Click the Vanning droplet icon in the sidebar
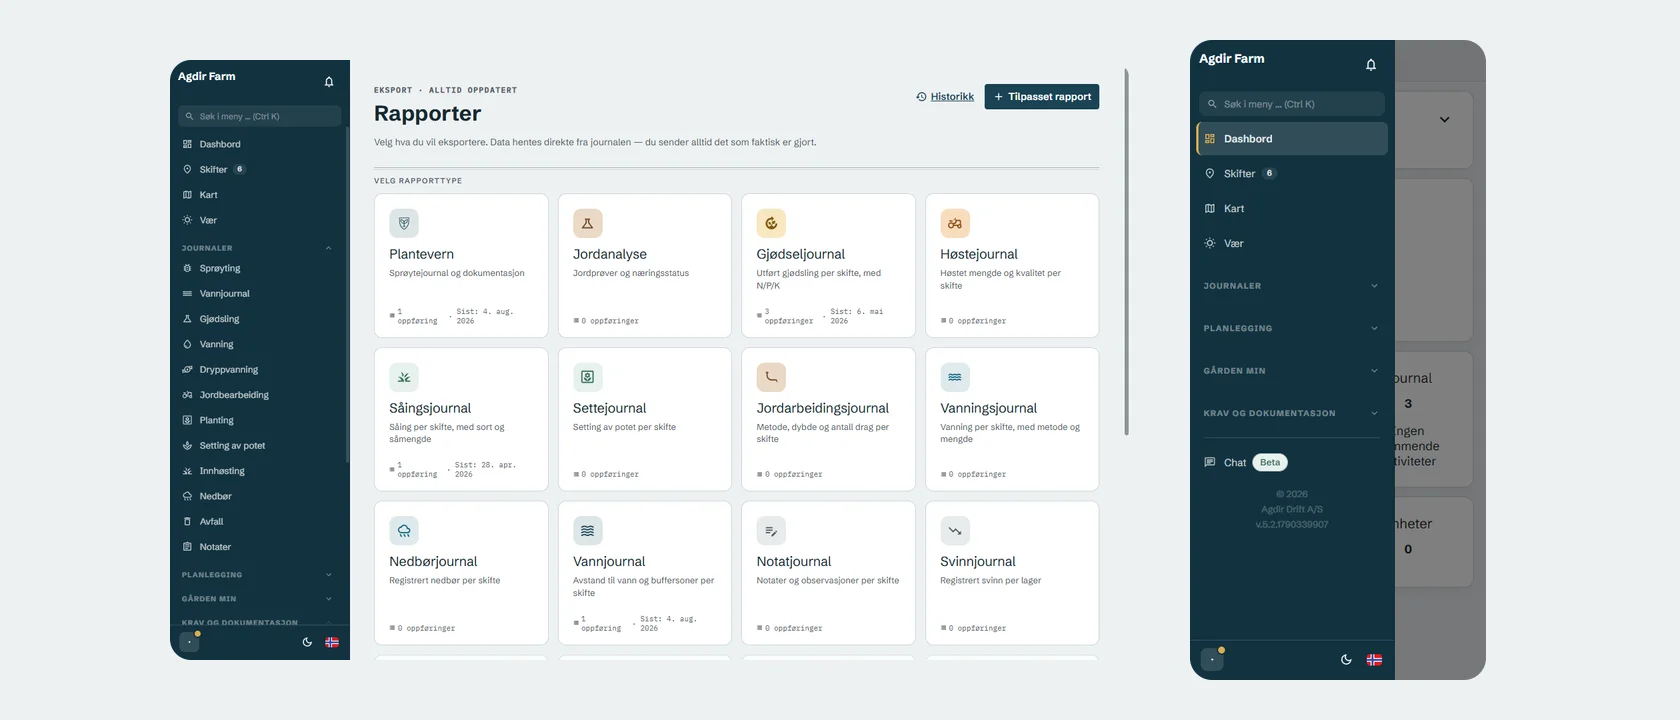The width and height of the screenshot is (1680, 720). point(187,344)
